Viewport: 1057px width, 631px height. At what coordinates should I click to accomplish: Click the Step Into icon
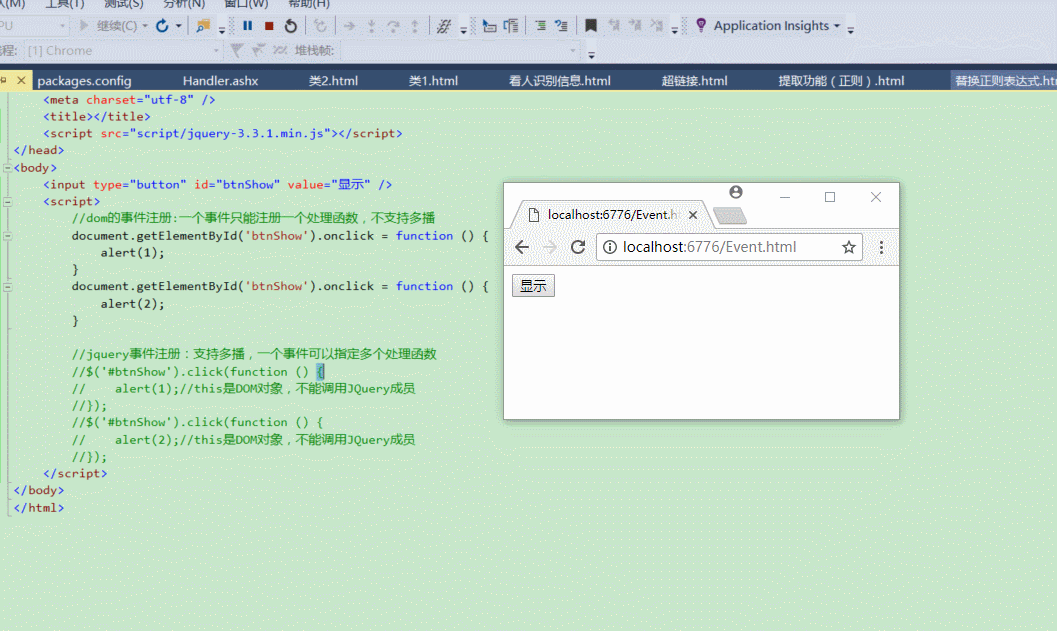click(x=371, y=26)
